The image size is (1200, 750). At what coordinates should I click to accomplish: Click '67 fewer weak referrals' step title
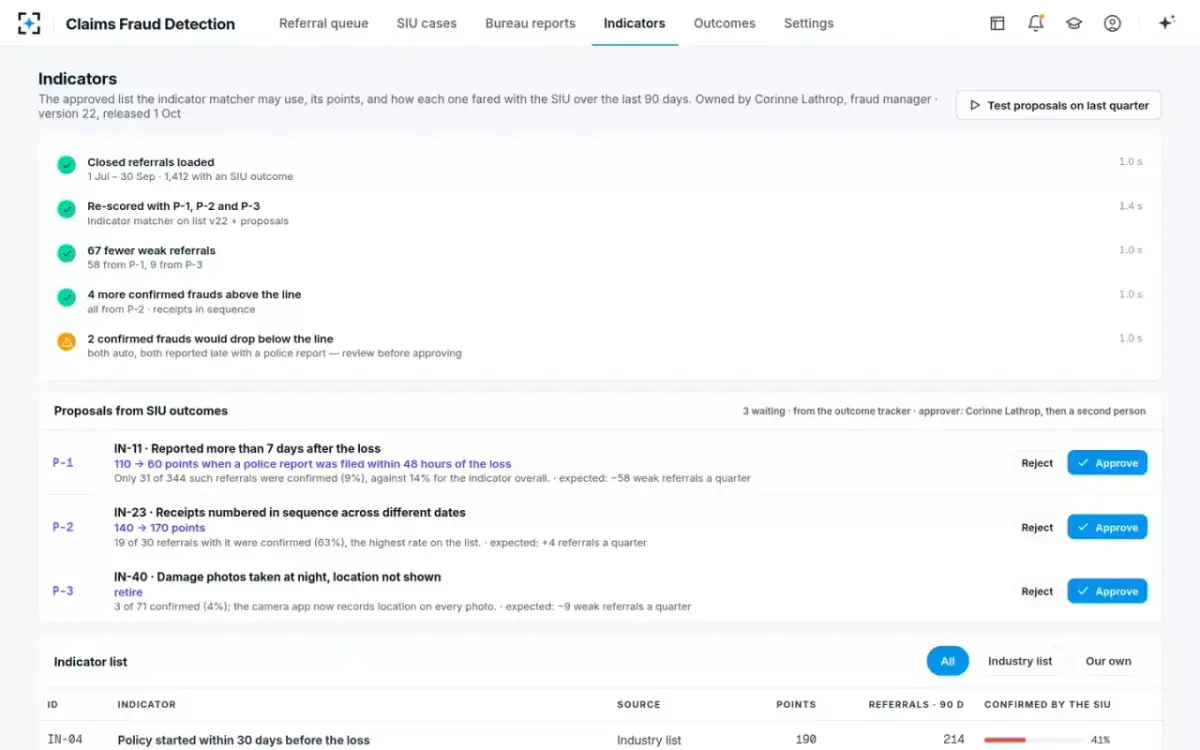pos(151,251)
